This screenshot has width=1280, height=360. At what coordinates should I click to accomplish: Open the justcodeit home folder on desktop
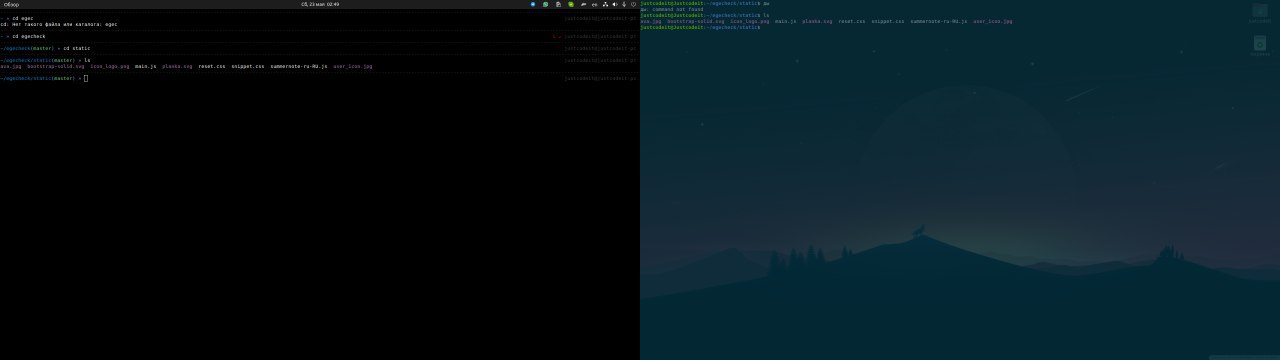pyautogui.click(x=1259, y=13)
